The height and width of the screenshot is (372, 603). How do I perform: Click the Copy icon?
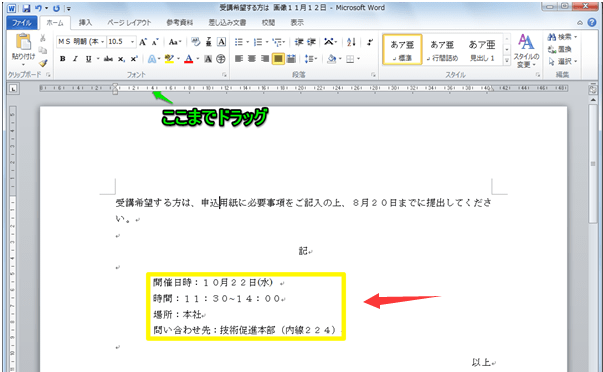coord(43,50)
